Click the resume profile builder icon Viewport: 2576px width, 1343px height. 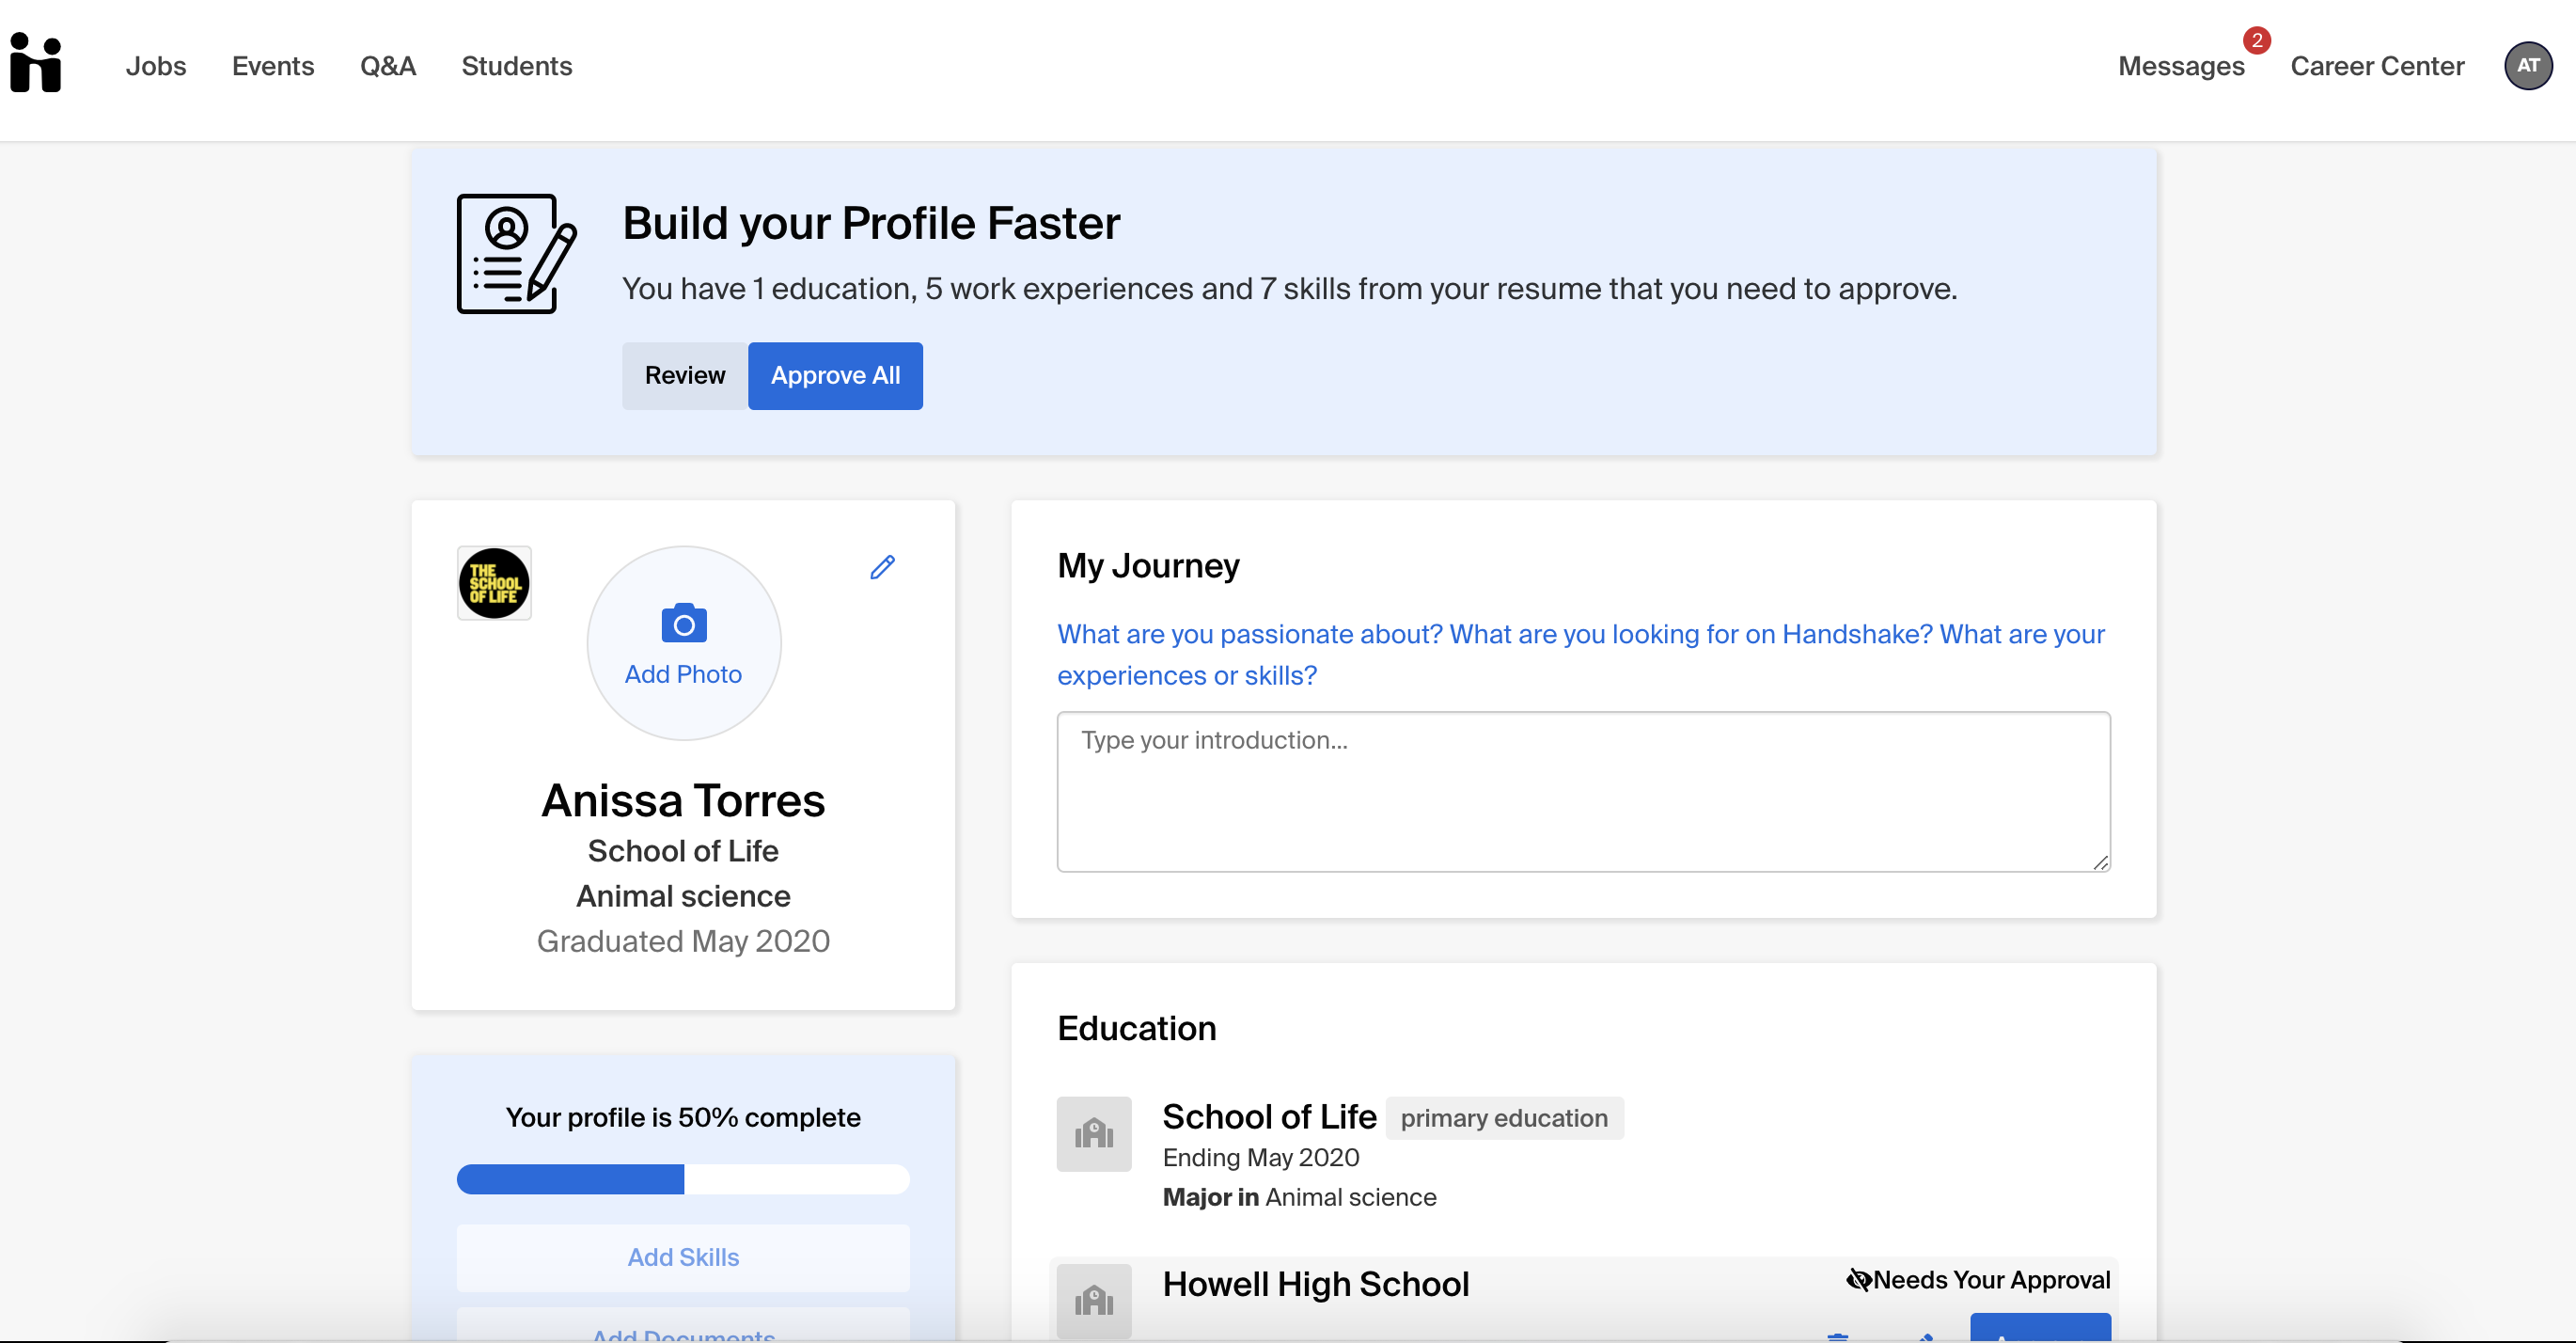click(516, 254)
